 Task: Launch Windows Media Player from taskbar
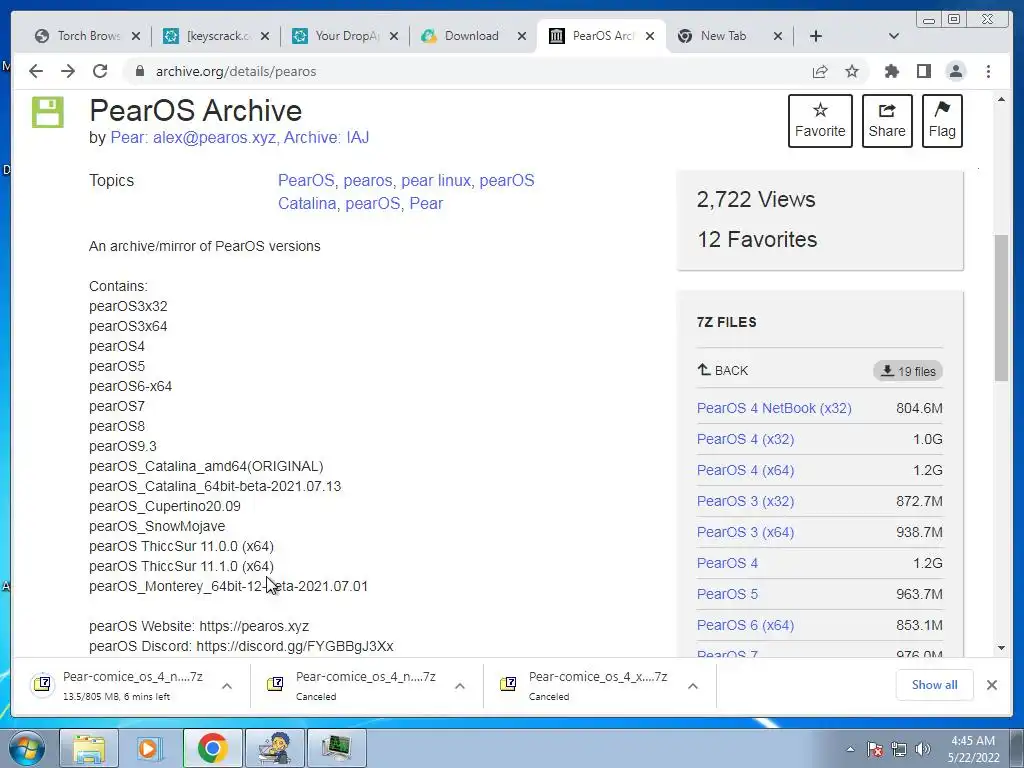(x=150, y=748)
